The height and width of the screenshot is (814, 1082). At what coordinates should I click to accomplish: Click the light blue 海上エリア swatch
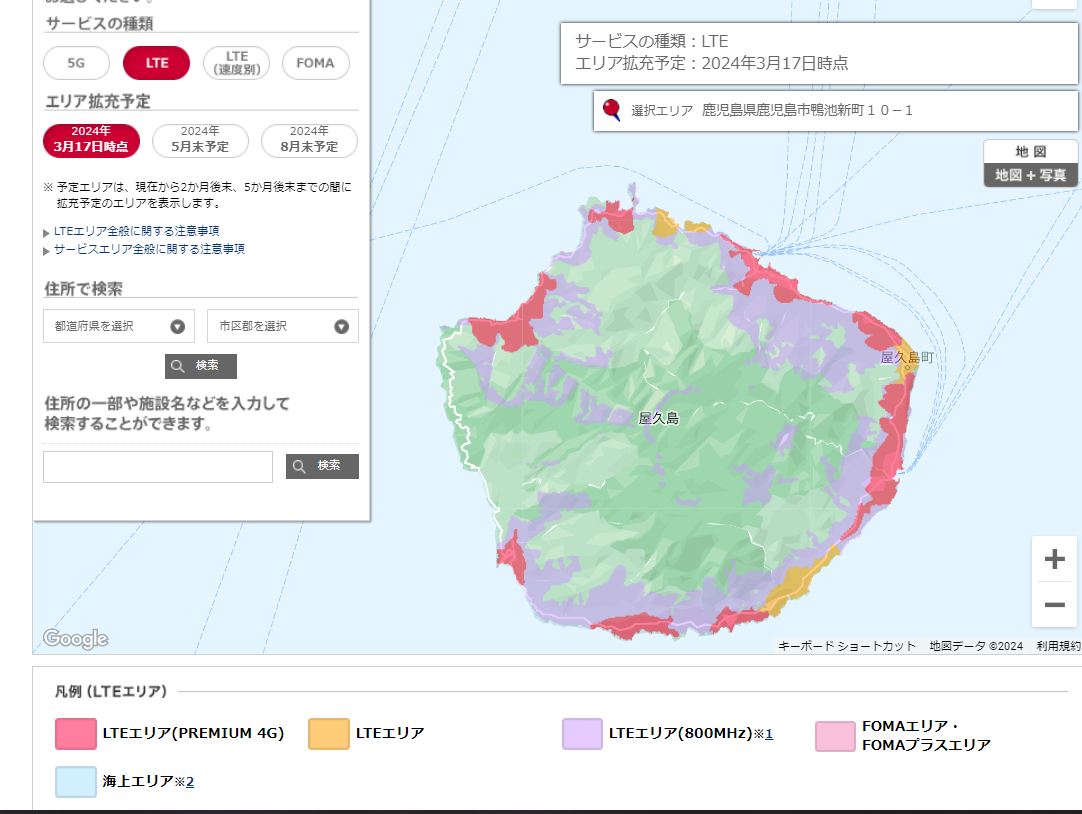coord(76,782)
